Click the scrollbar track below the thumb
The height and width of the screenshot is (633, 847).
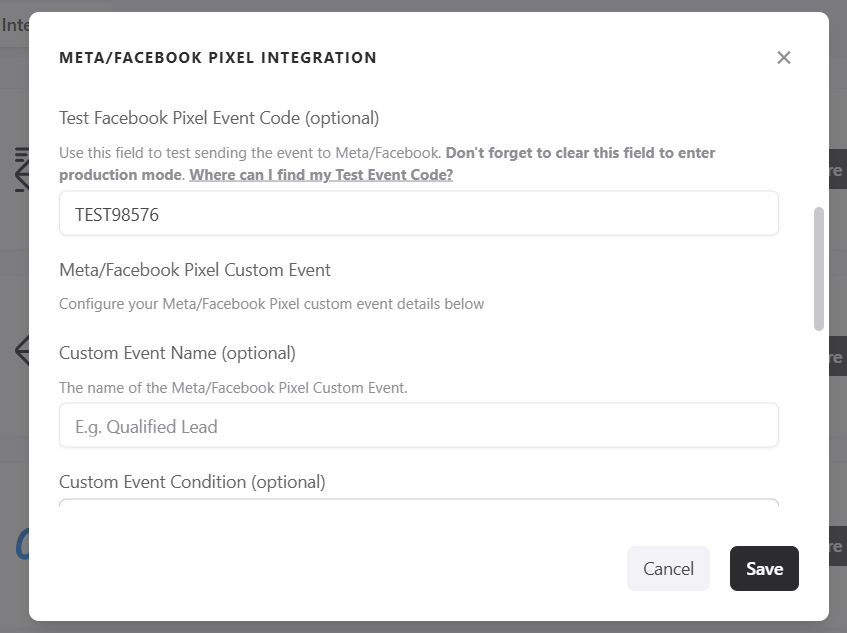tap(819, 420)
